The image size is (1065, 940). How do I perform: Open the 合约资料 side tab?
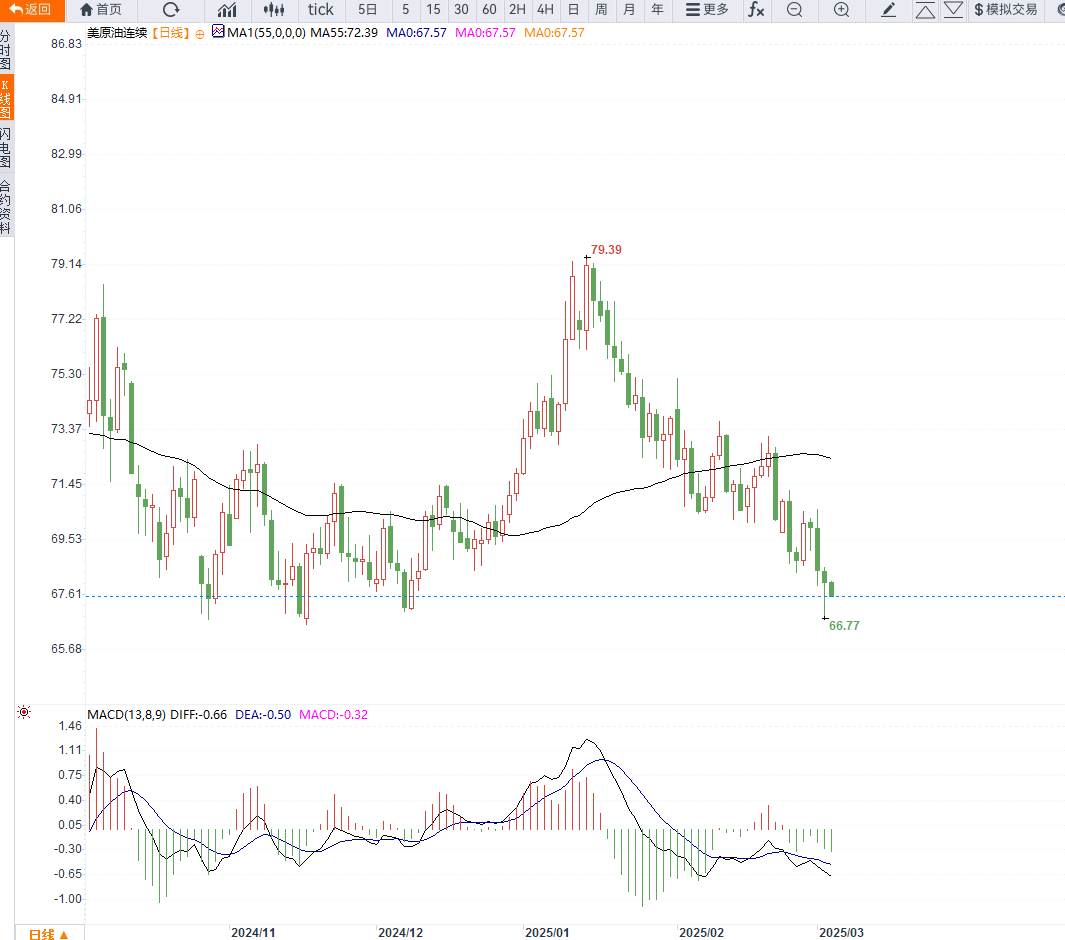(x=5, y=207)
